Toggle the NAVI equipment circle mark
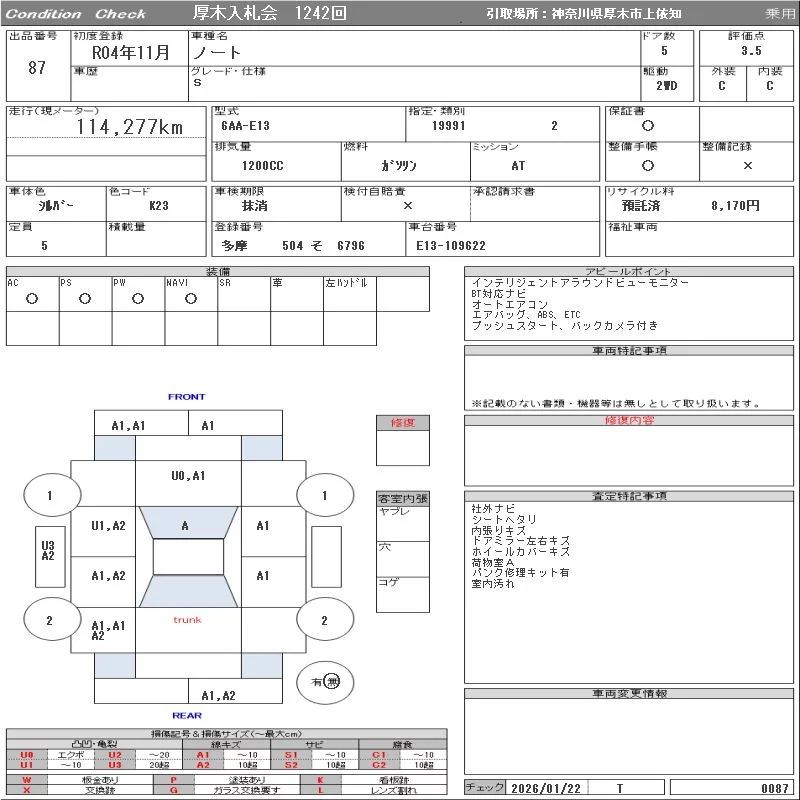 [x=191, y=299]
